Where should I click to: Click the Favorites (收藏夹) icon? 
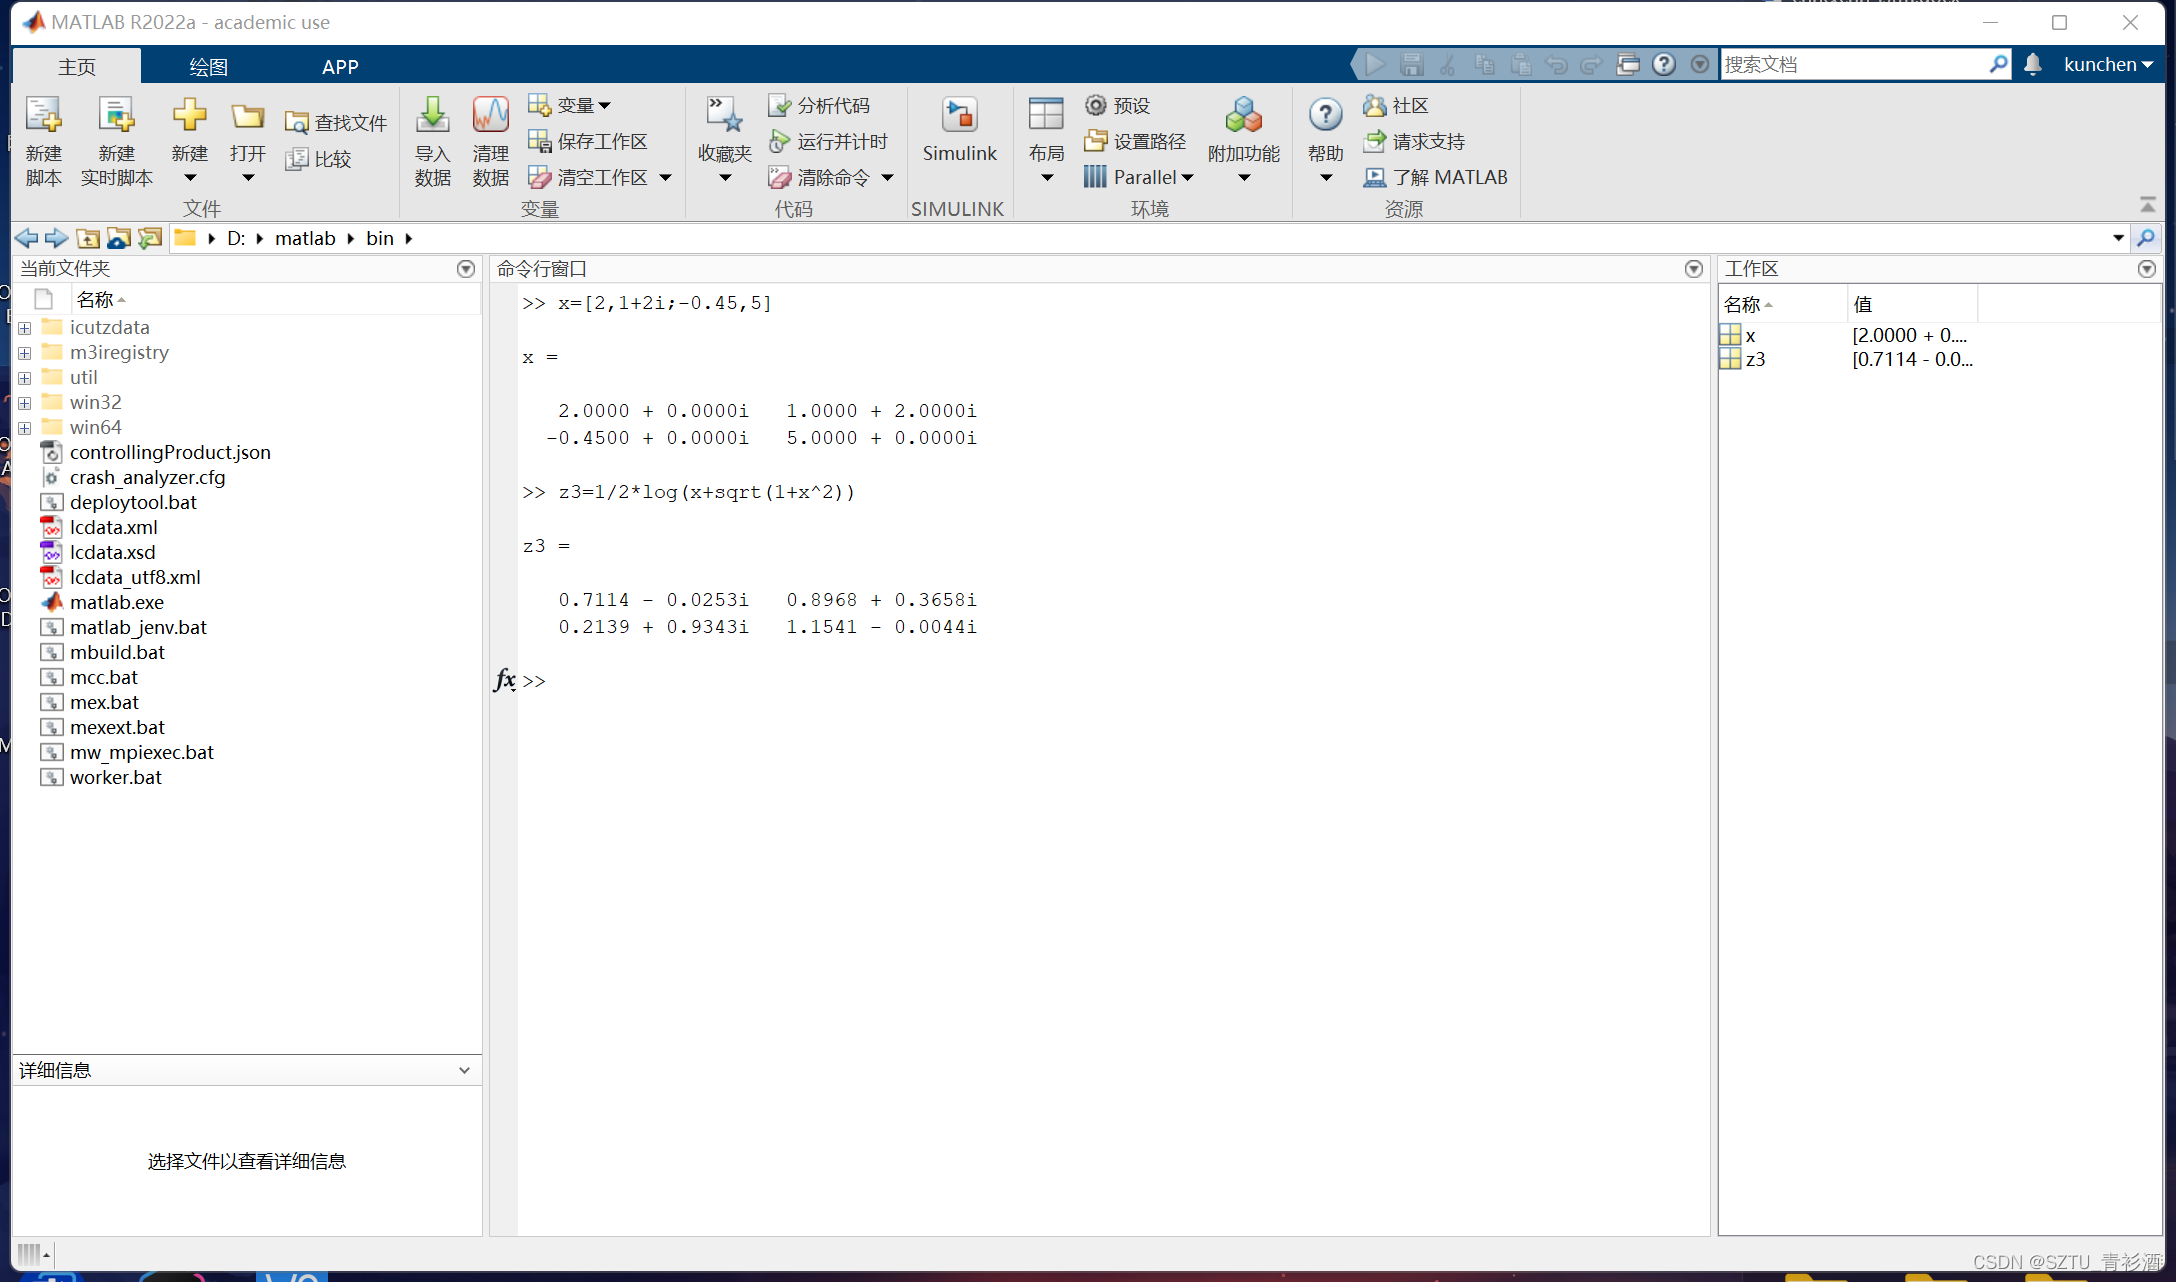pyautogui.click(x=724, y=118)
